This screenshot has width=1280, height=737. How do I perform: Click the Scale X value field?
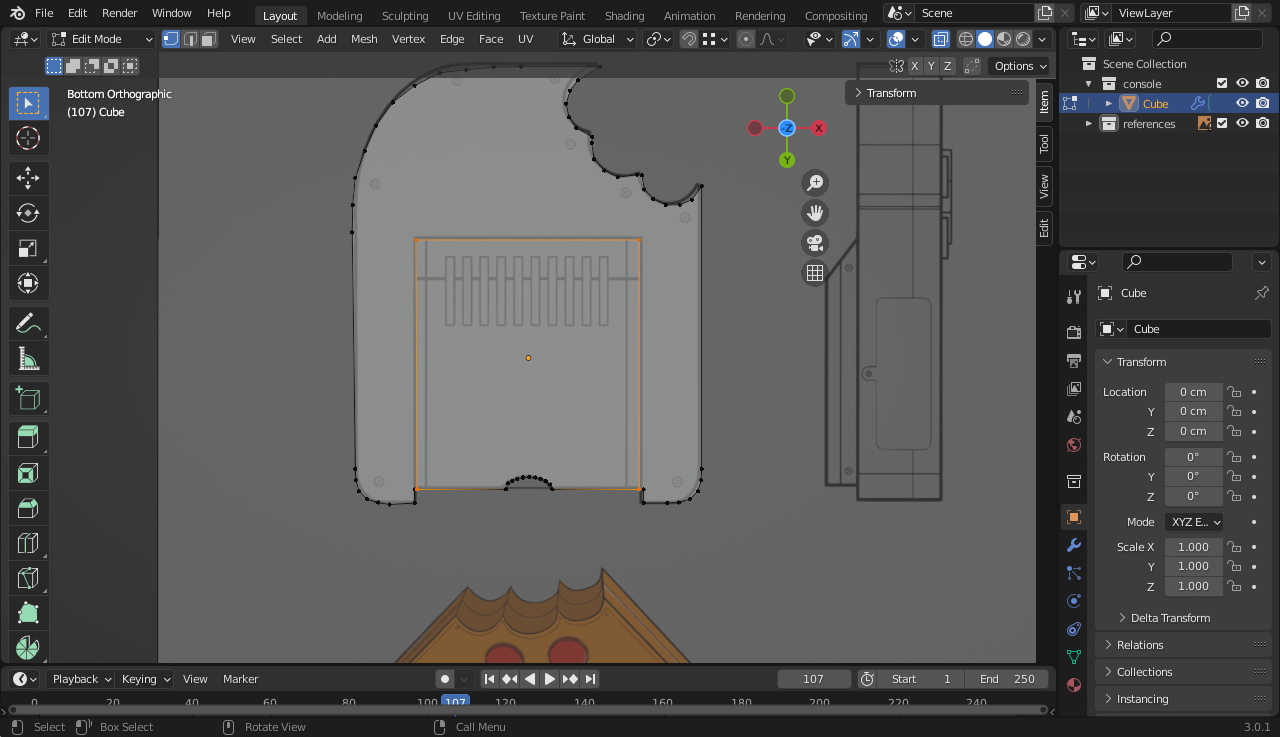coord(1192,547)
